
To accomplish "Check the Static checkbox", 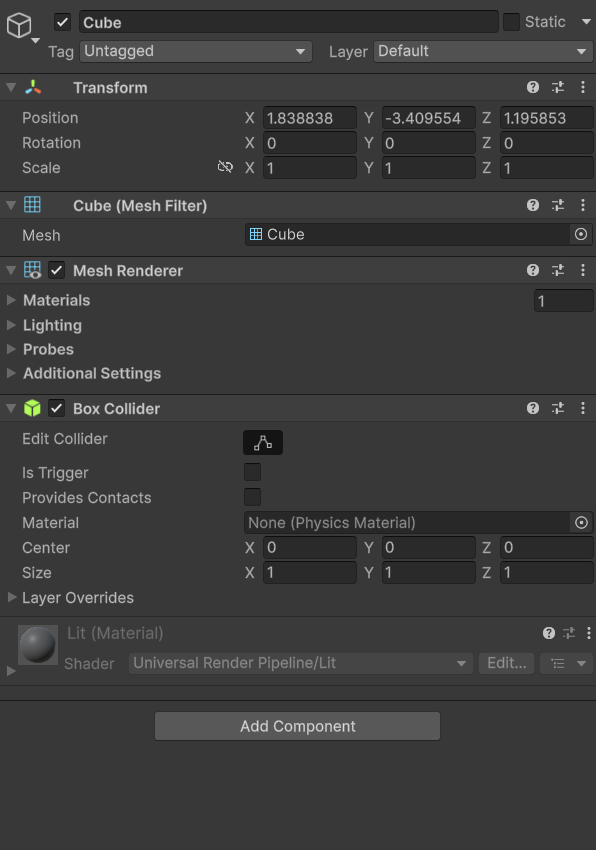I will (511, 22).
